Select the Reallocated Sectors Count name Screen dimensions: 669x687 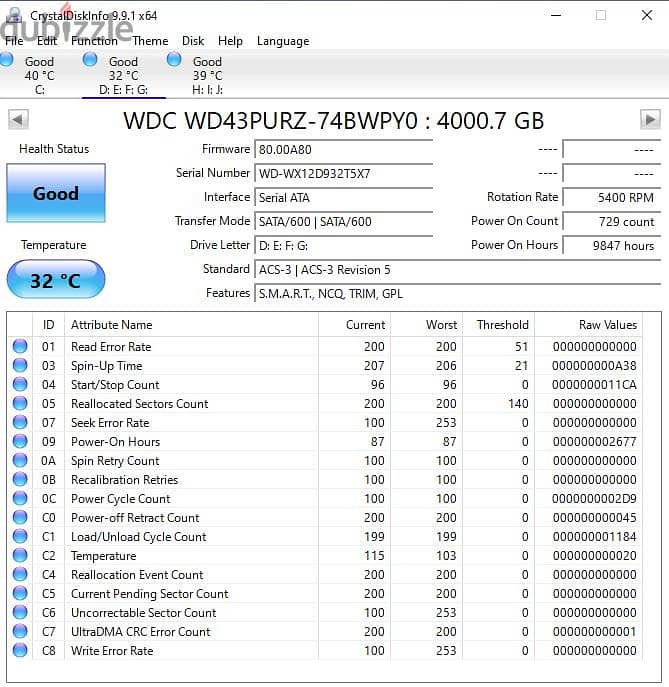pyautogui.click(x=139, y=404)
